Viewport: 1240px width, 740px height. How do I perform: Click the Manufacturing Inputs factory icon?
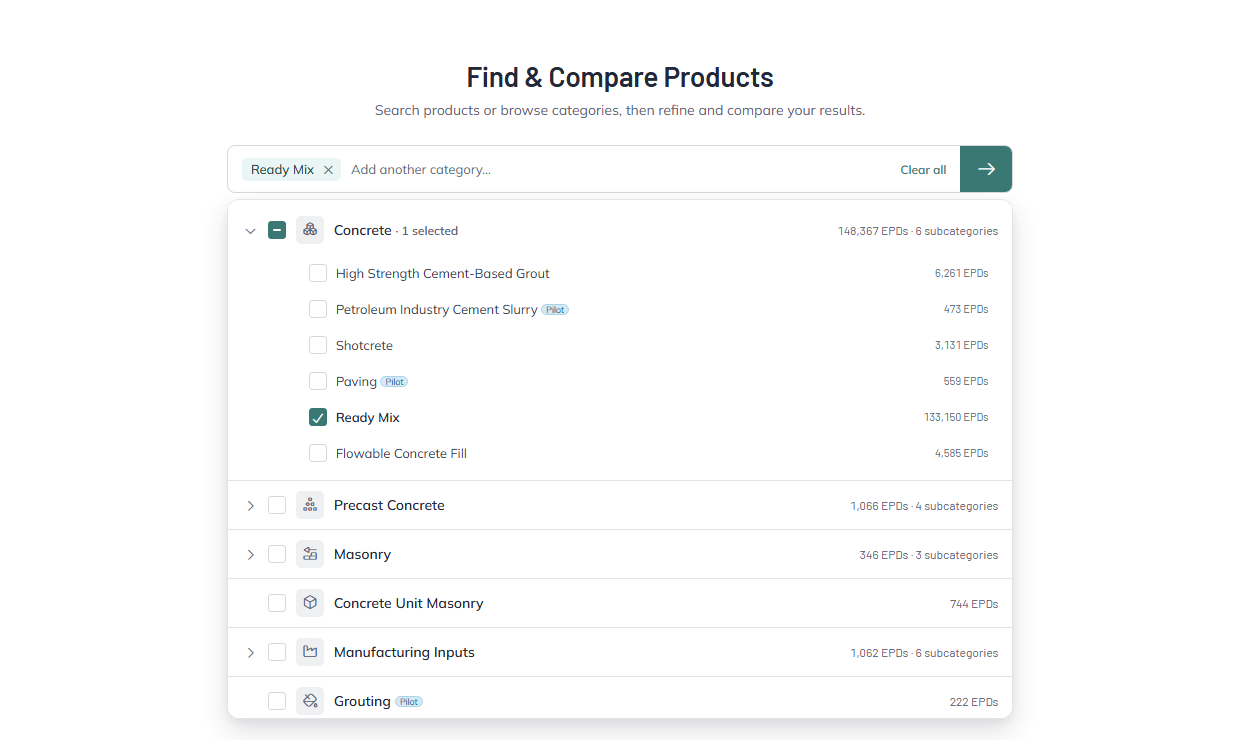click(310, 652)
